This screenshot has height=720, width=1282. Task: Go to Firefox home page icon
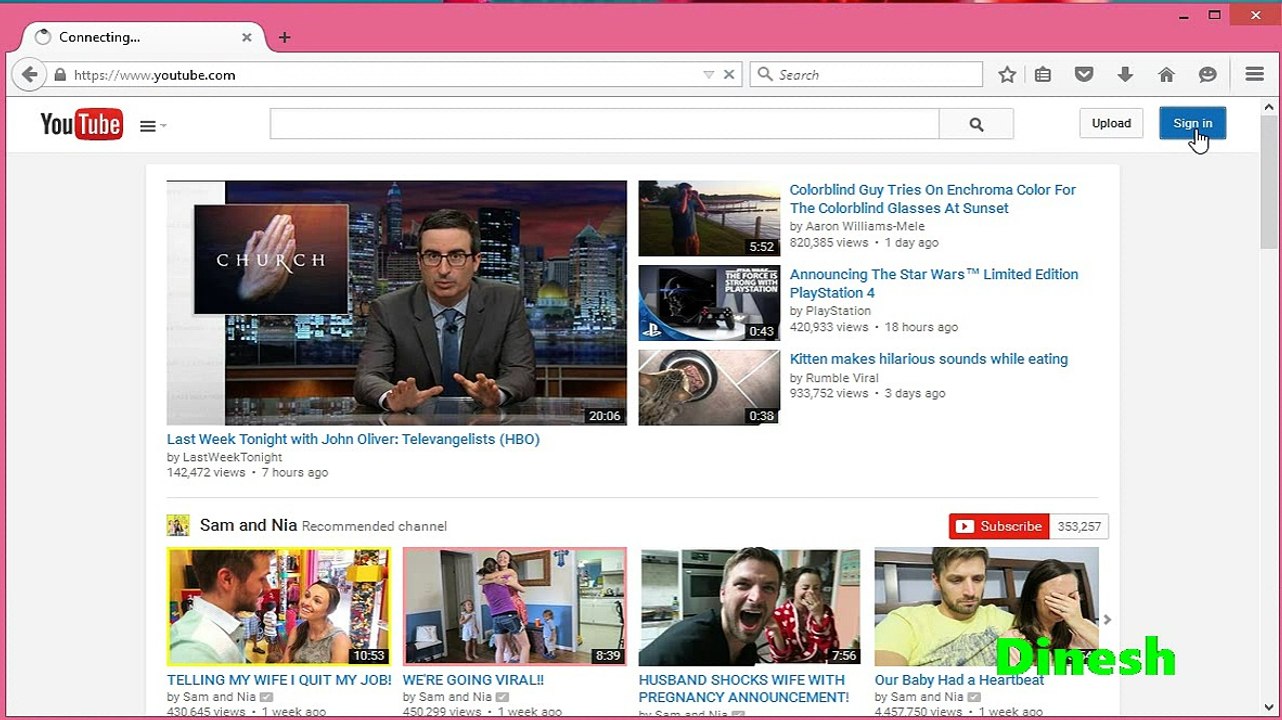point(1166,74)
